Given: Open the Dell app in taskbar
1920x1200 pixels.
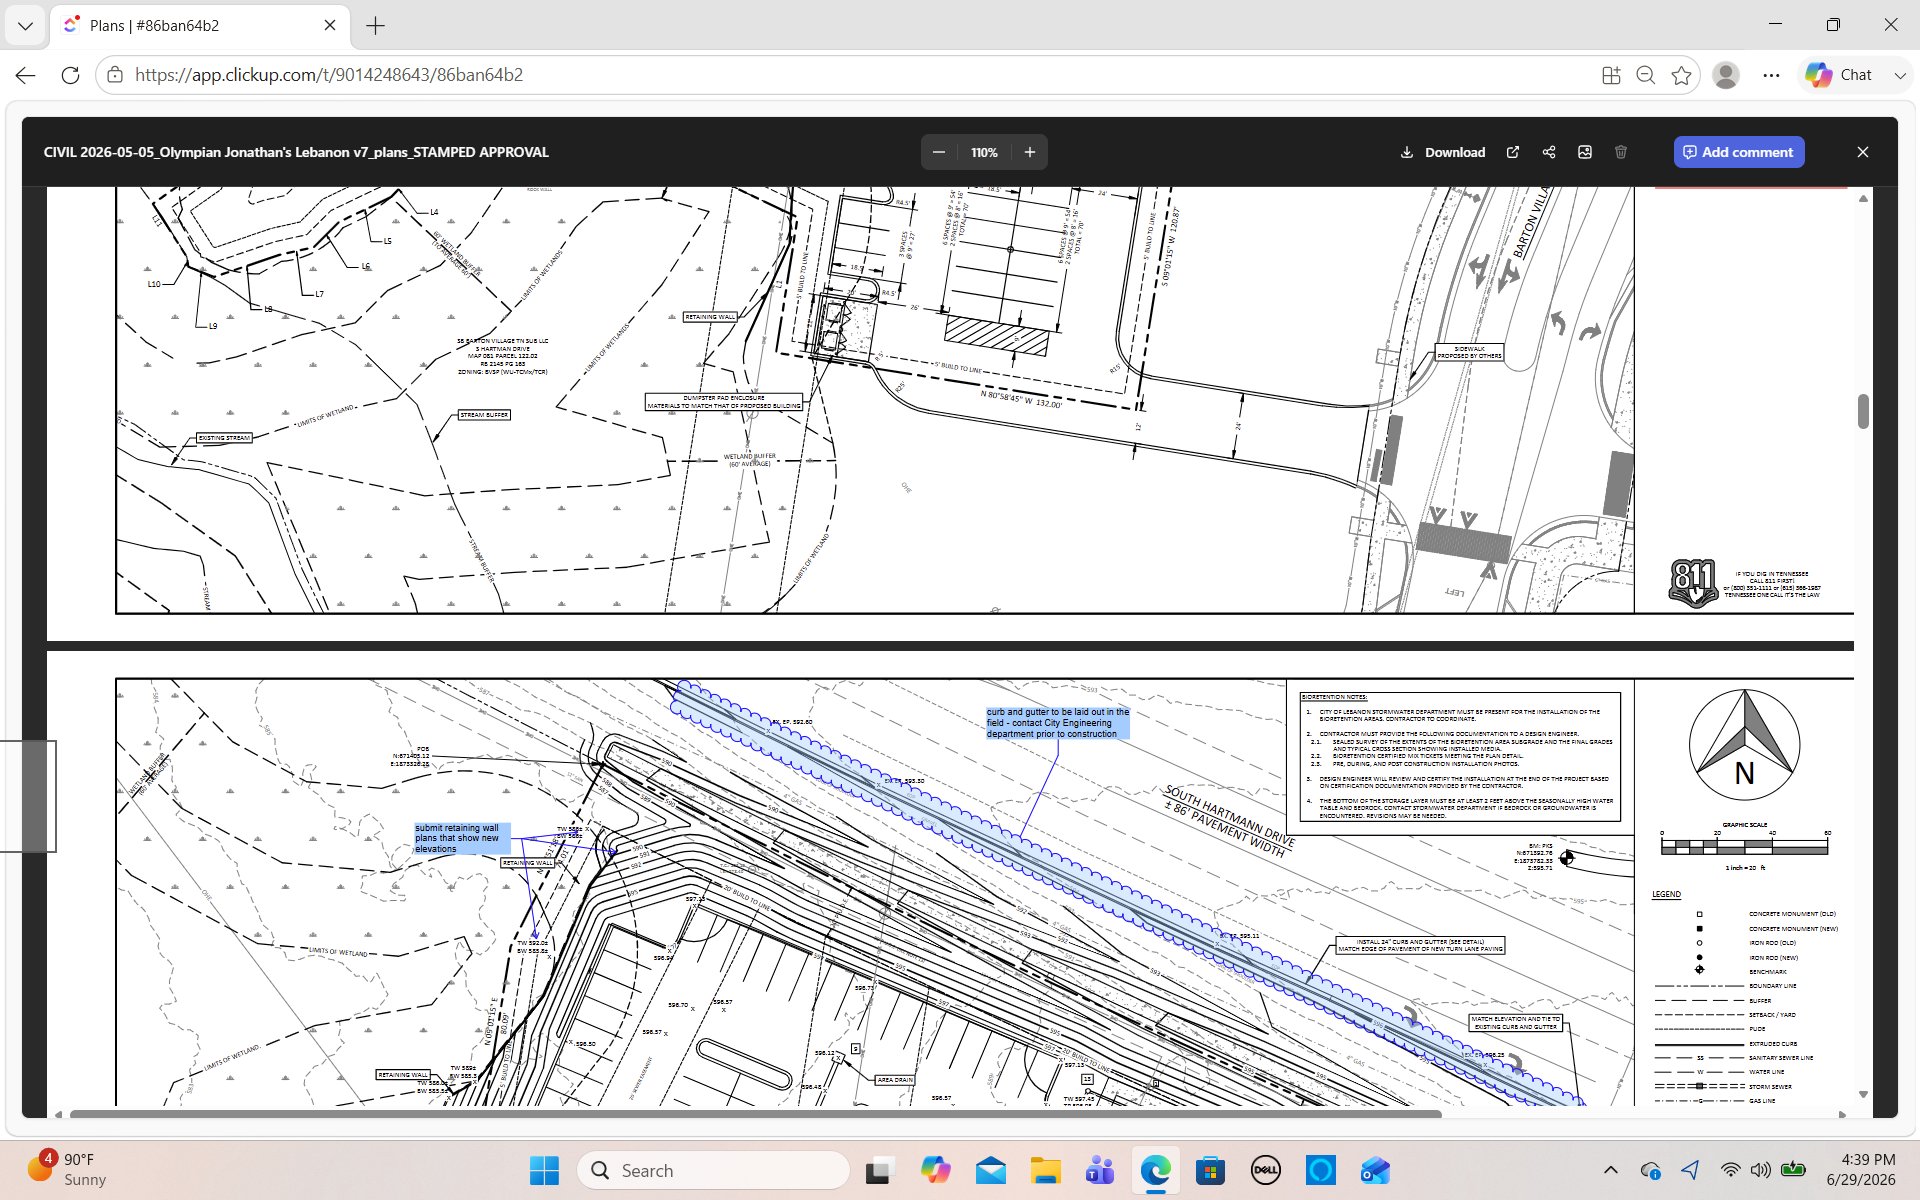Looking at the screenshot, I should pyautogui.click(x=1266, y=1170).
